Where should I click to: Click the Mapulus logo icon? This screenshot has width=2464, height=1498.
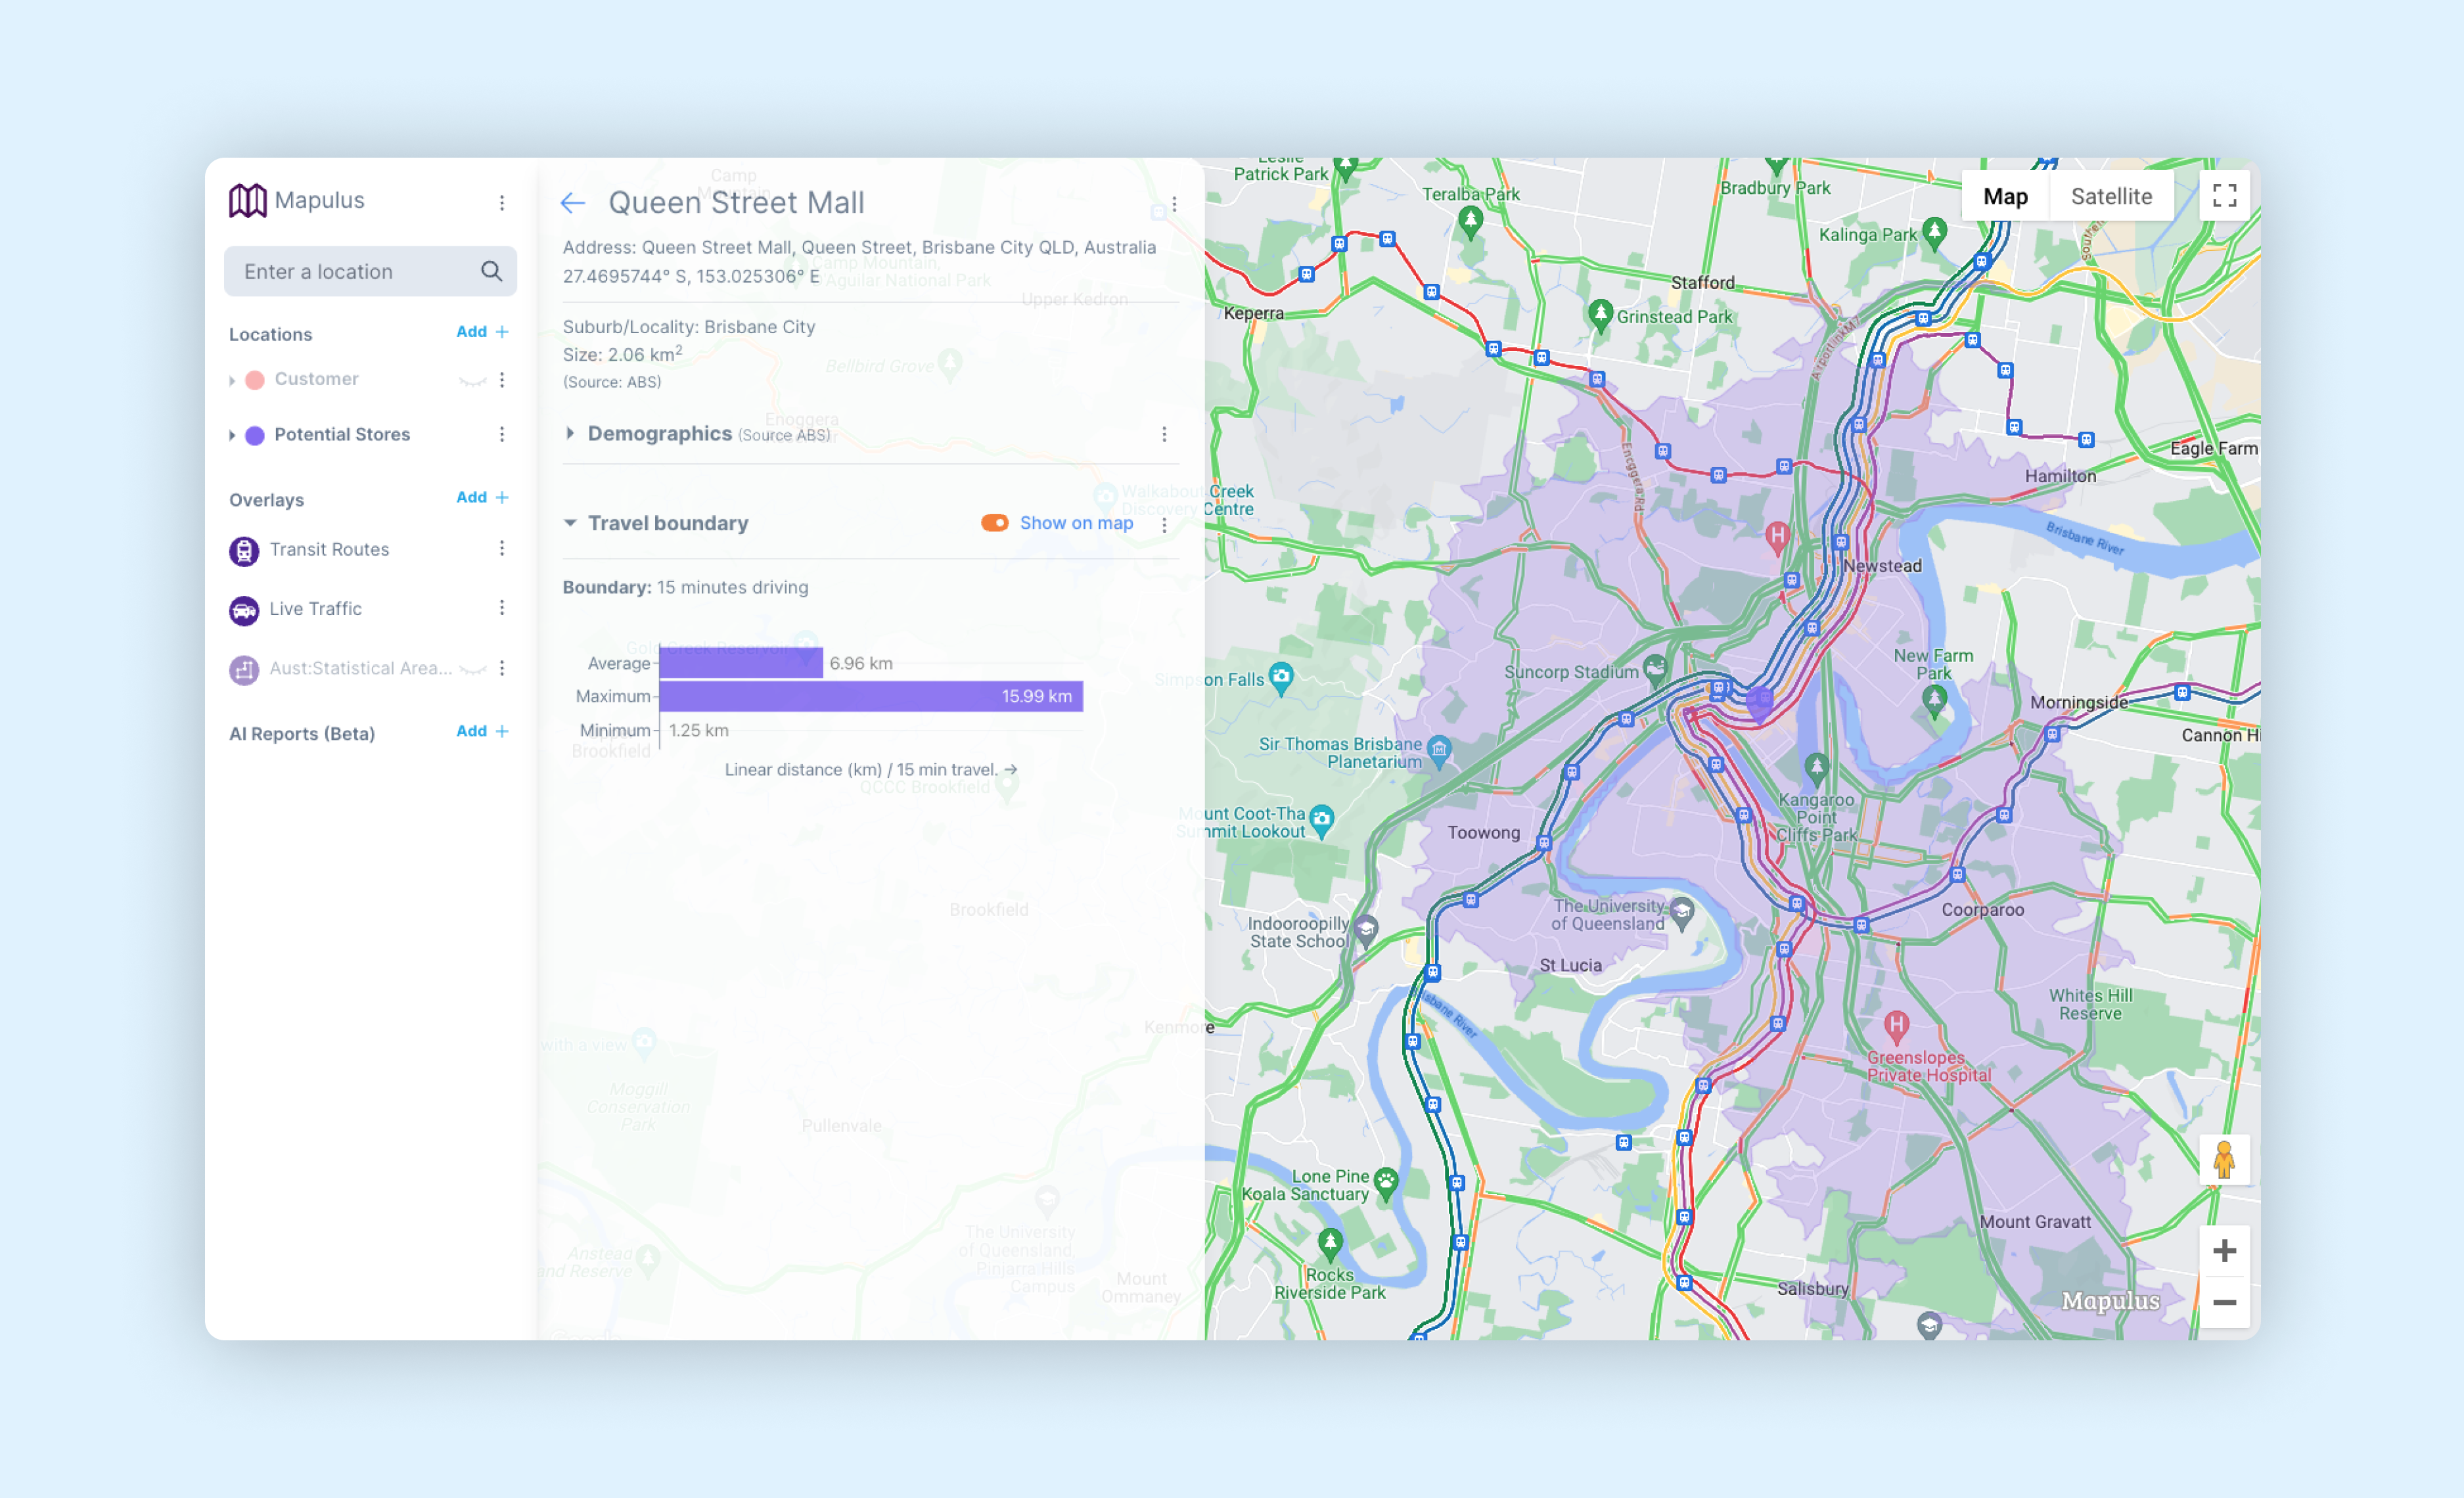pyautogui.click(x=247, y=201)
